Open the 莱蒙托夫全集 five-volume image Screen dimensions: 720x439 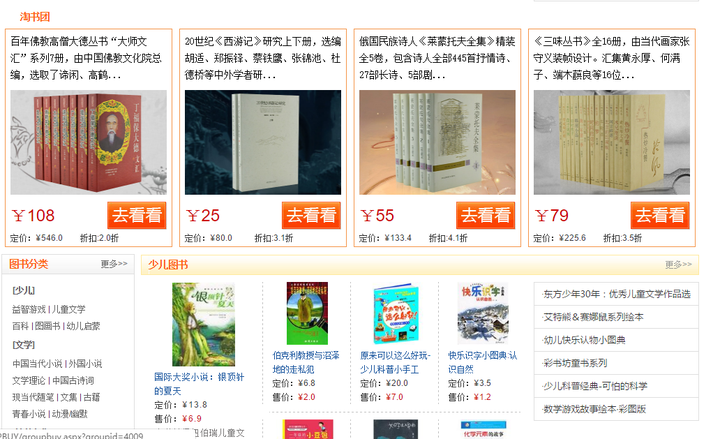click(x=437, y=142)
